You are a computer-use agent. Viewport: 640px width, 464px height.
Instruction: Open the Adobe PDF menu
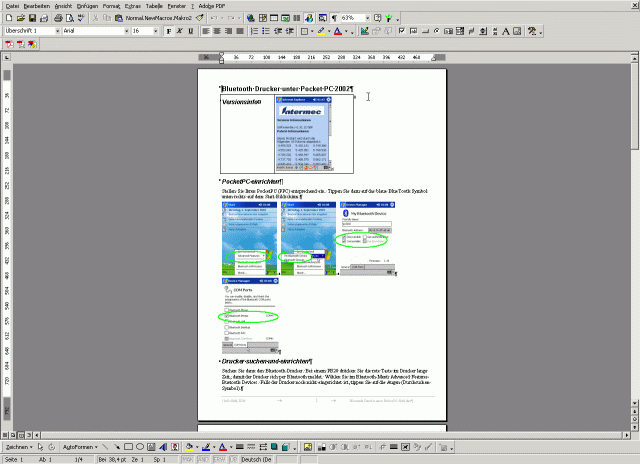212,6
